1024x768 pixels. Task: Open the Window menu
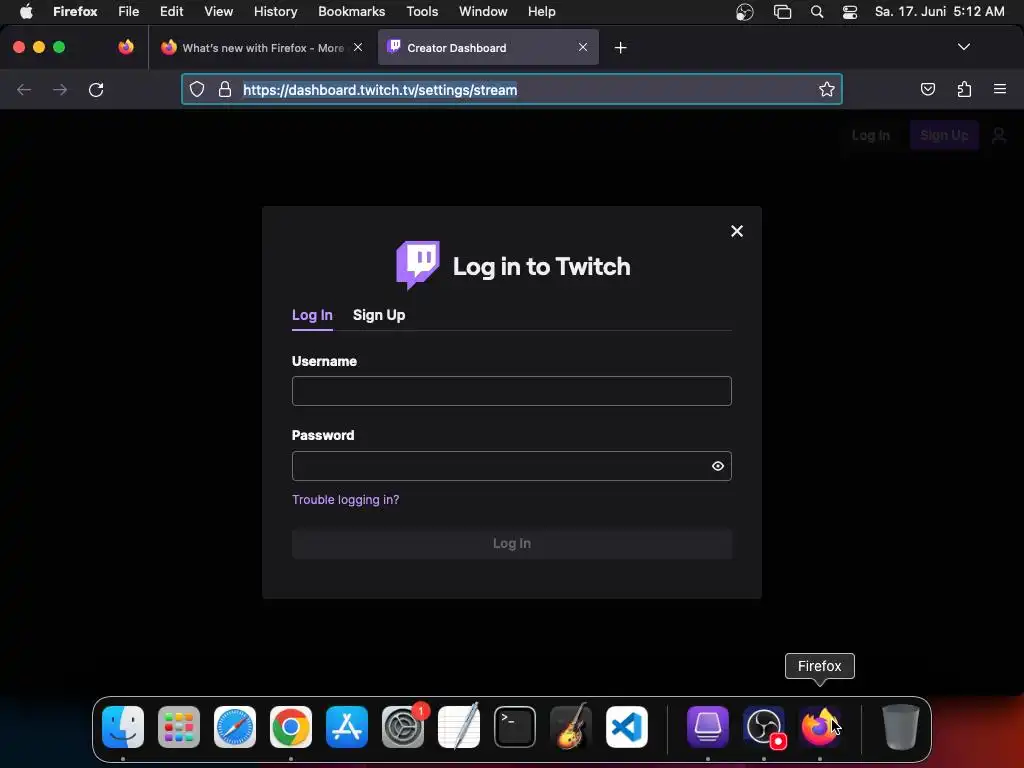pyautogui.click(x=483, y=12)
